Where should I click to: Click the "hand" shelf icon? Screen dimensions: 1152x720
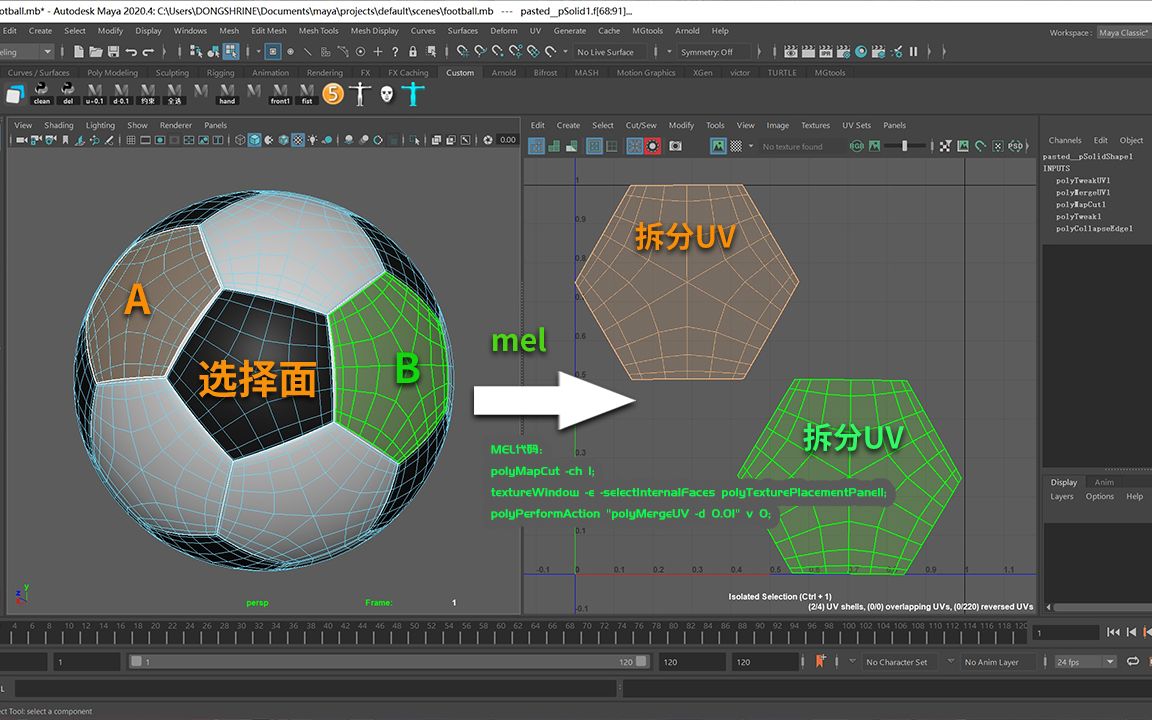(227, 93)
